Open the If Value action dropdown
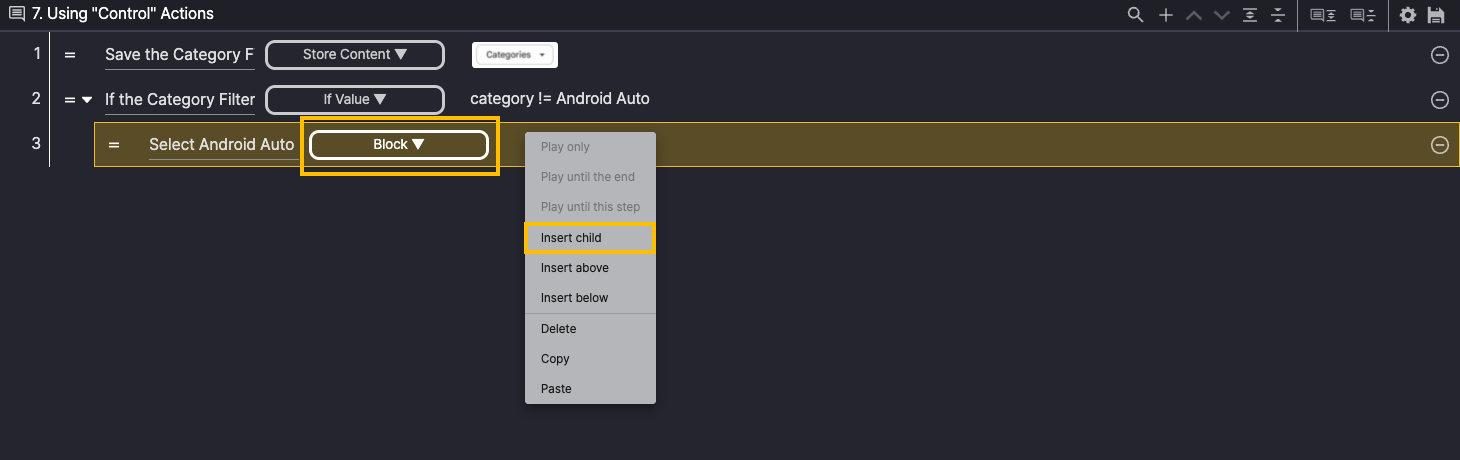1460x460 pixels. tap(355, 100)
